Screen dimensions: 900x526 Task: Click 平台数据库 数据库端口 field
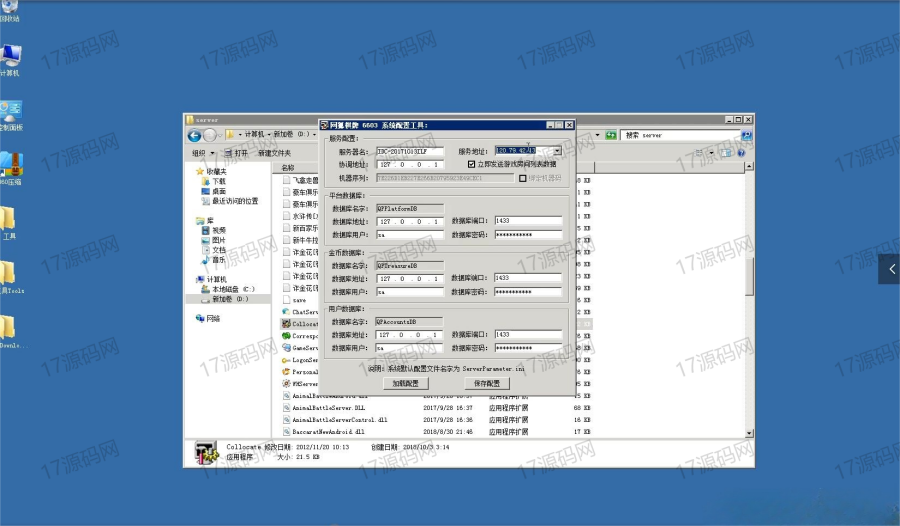(528, 221)
